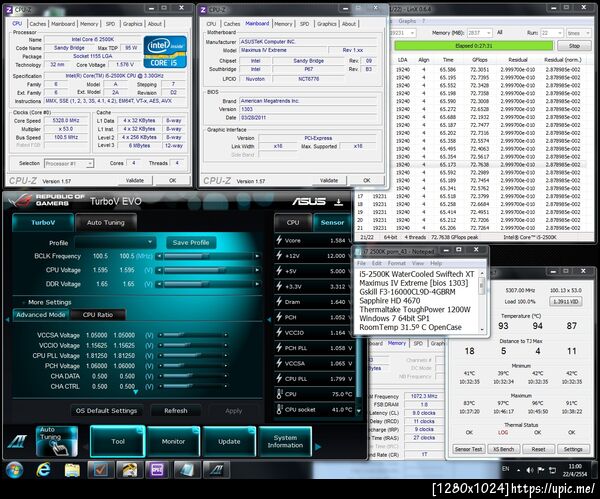The height and width of the screenshot is (499, 600).
Task: Click the AI Suite logo in the bottom-left corner
Action: click(17, 441)
